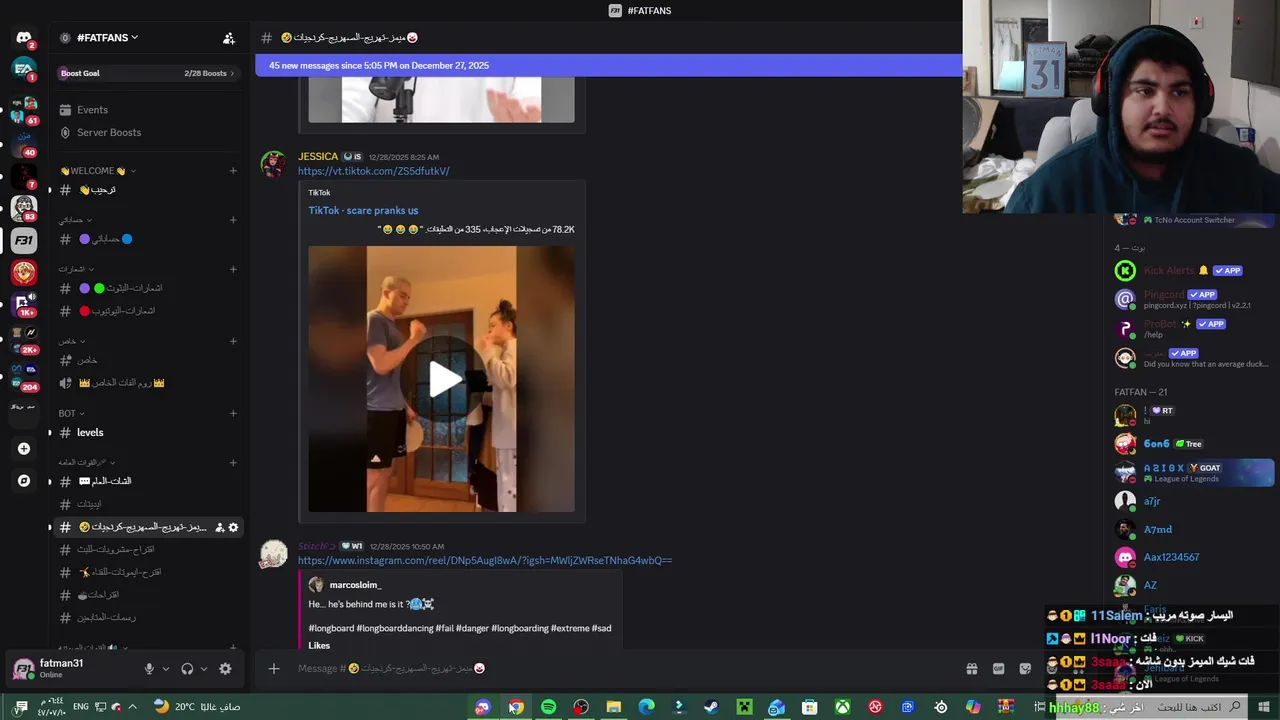This screenshot has height=720, width=1280.
Task: Open Discord direct messages home icon
Action: [x=24, y=38]
